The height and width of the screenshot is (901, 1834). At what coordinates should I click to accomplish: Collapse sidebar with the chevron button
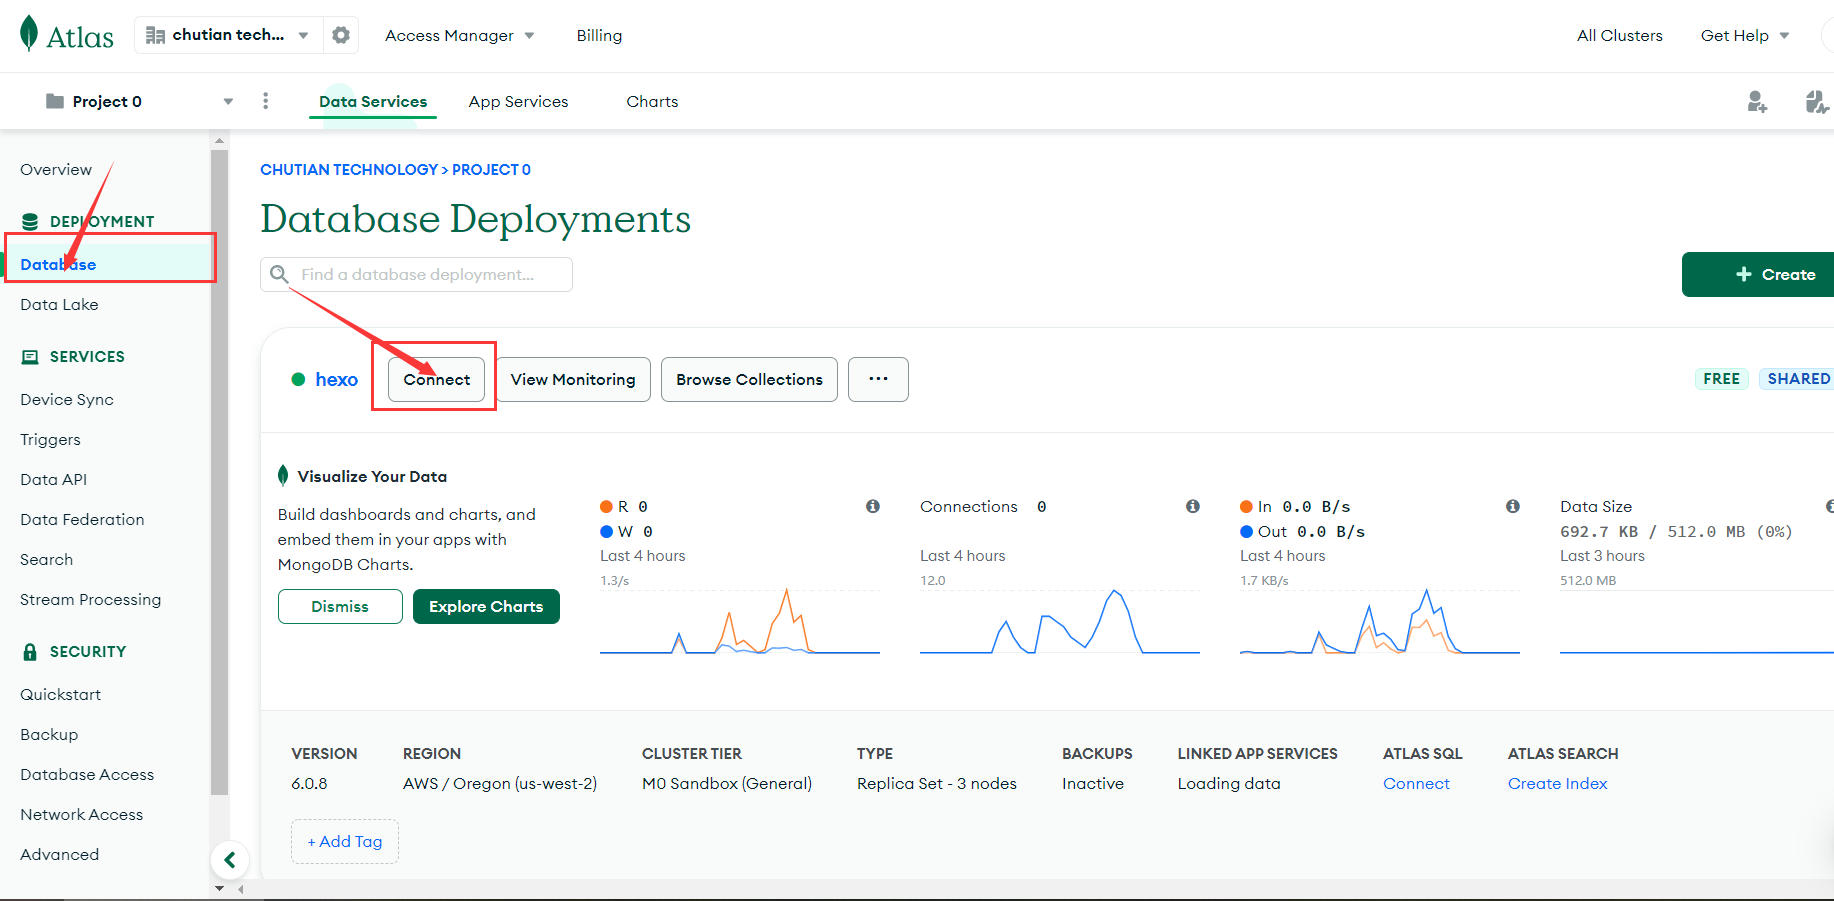tap(230, 859)
